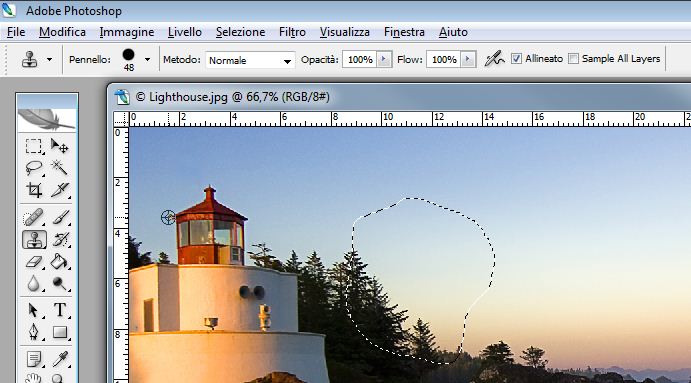Select the Paint Bucket tool
This screenshot has width=691, height=383.
coord(59,262)
